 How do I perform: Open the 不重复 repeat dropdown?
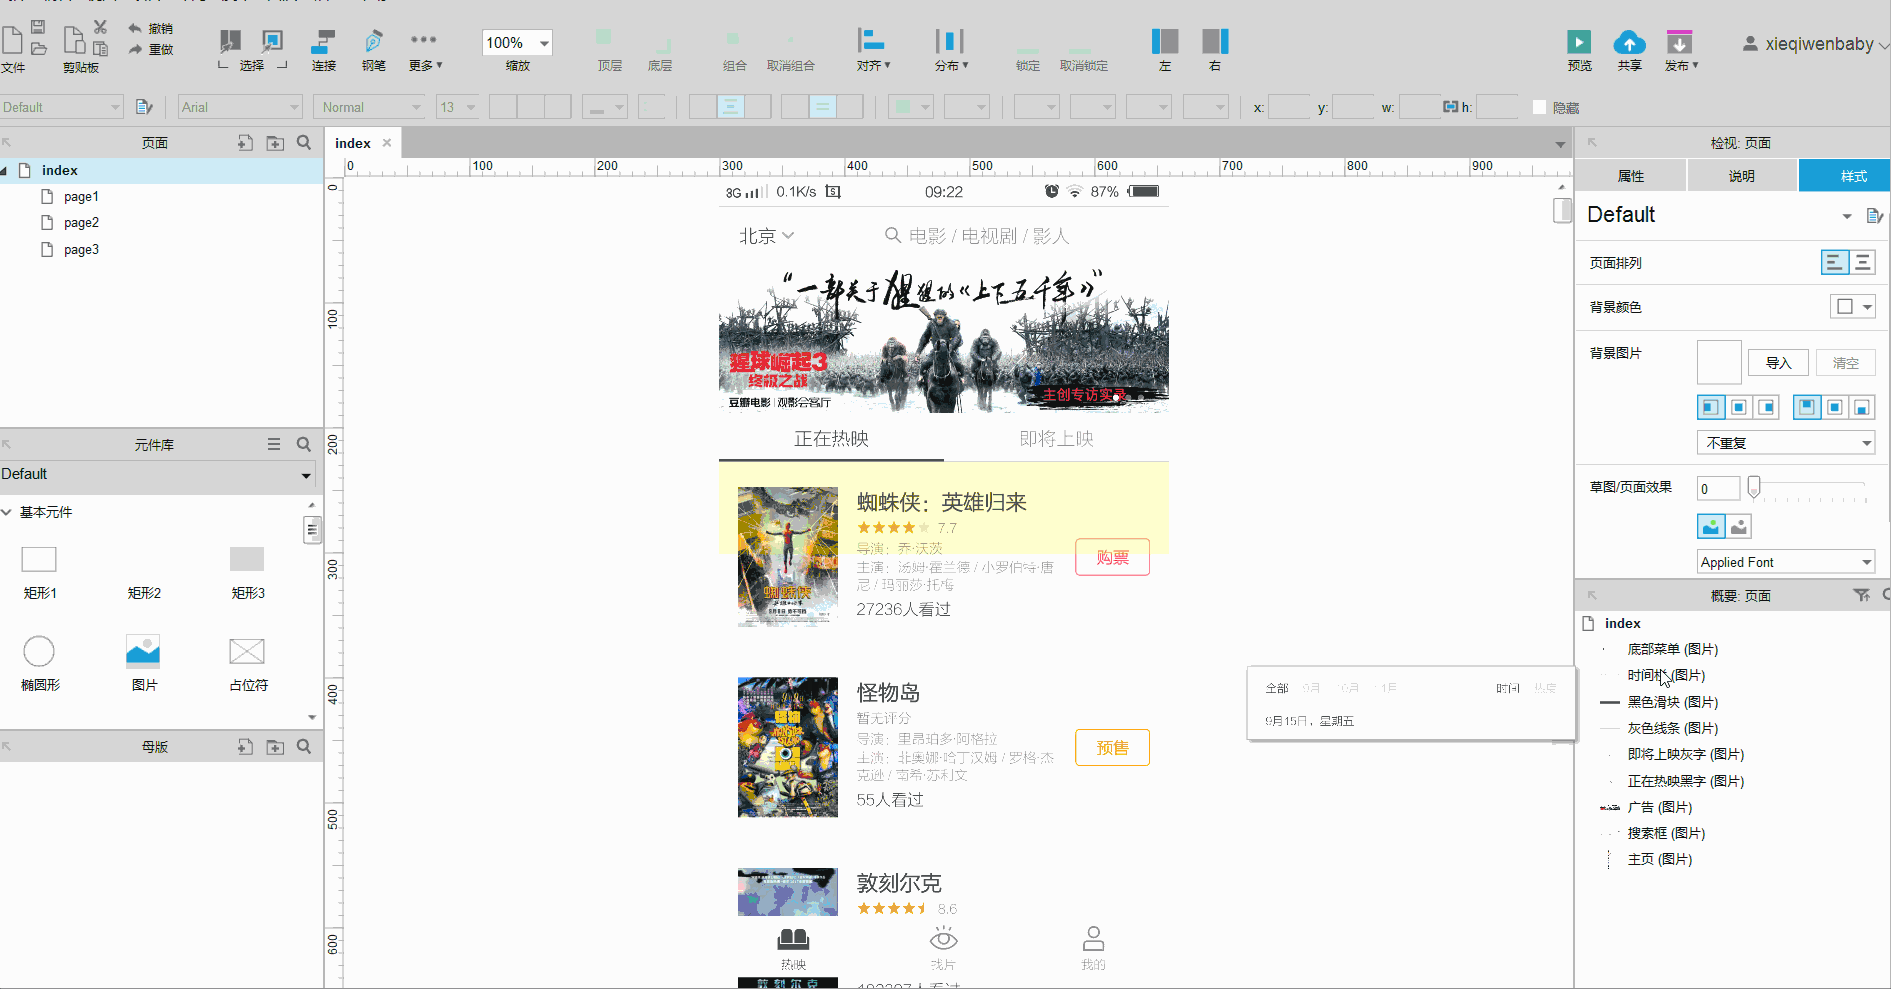click(x=1786, y=443)
